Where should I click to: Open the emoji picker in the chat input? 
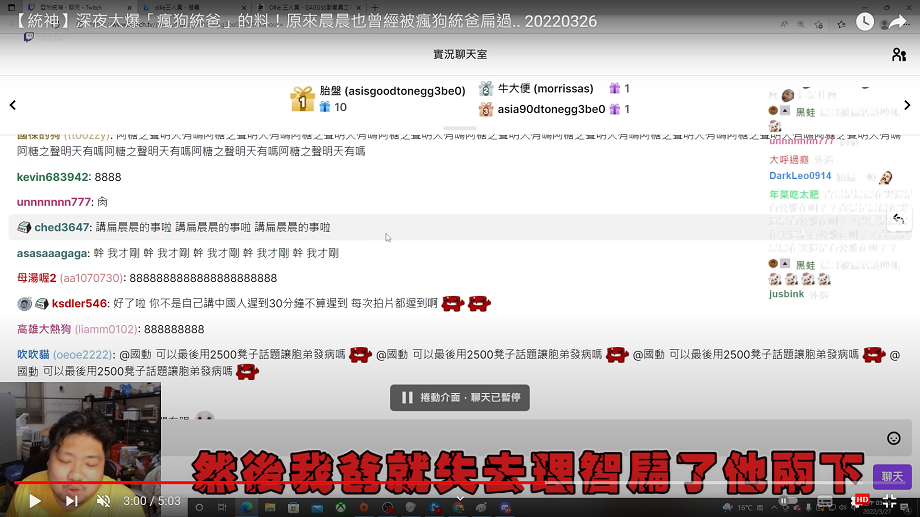coord(894,438)
